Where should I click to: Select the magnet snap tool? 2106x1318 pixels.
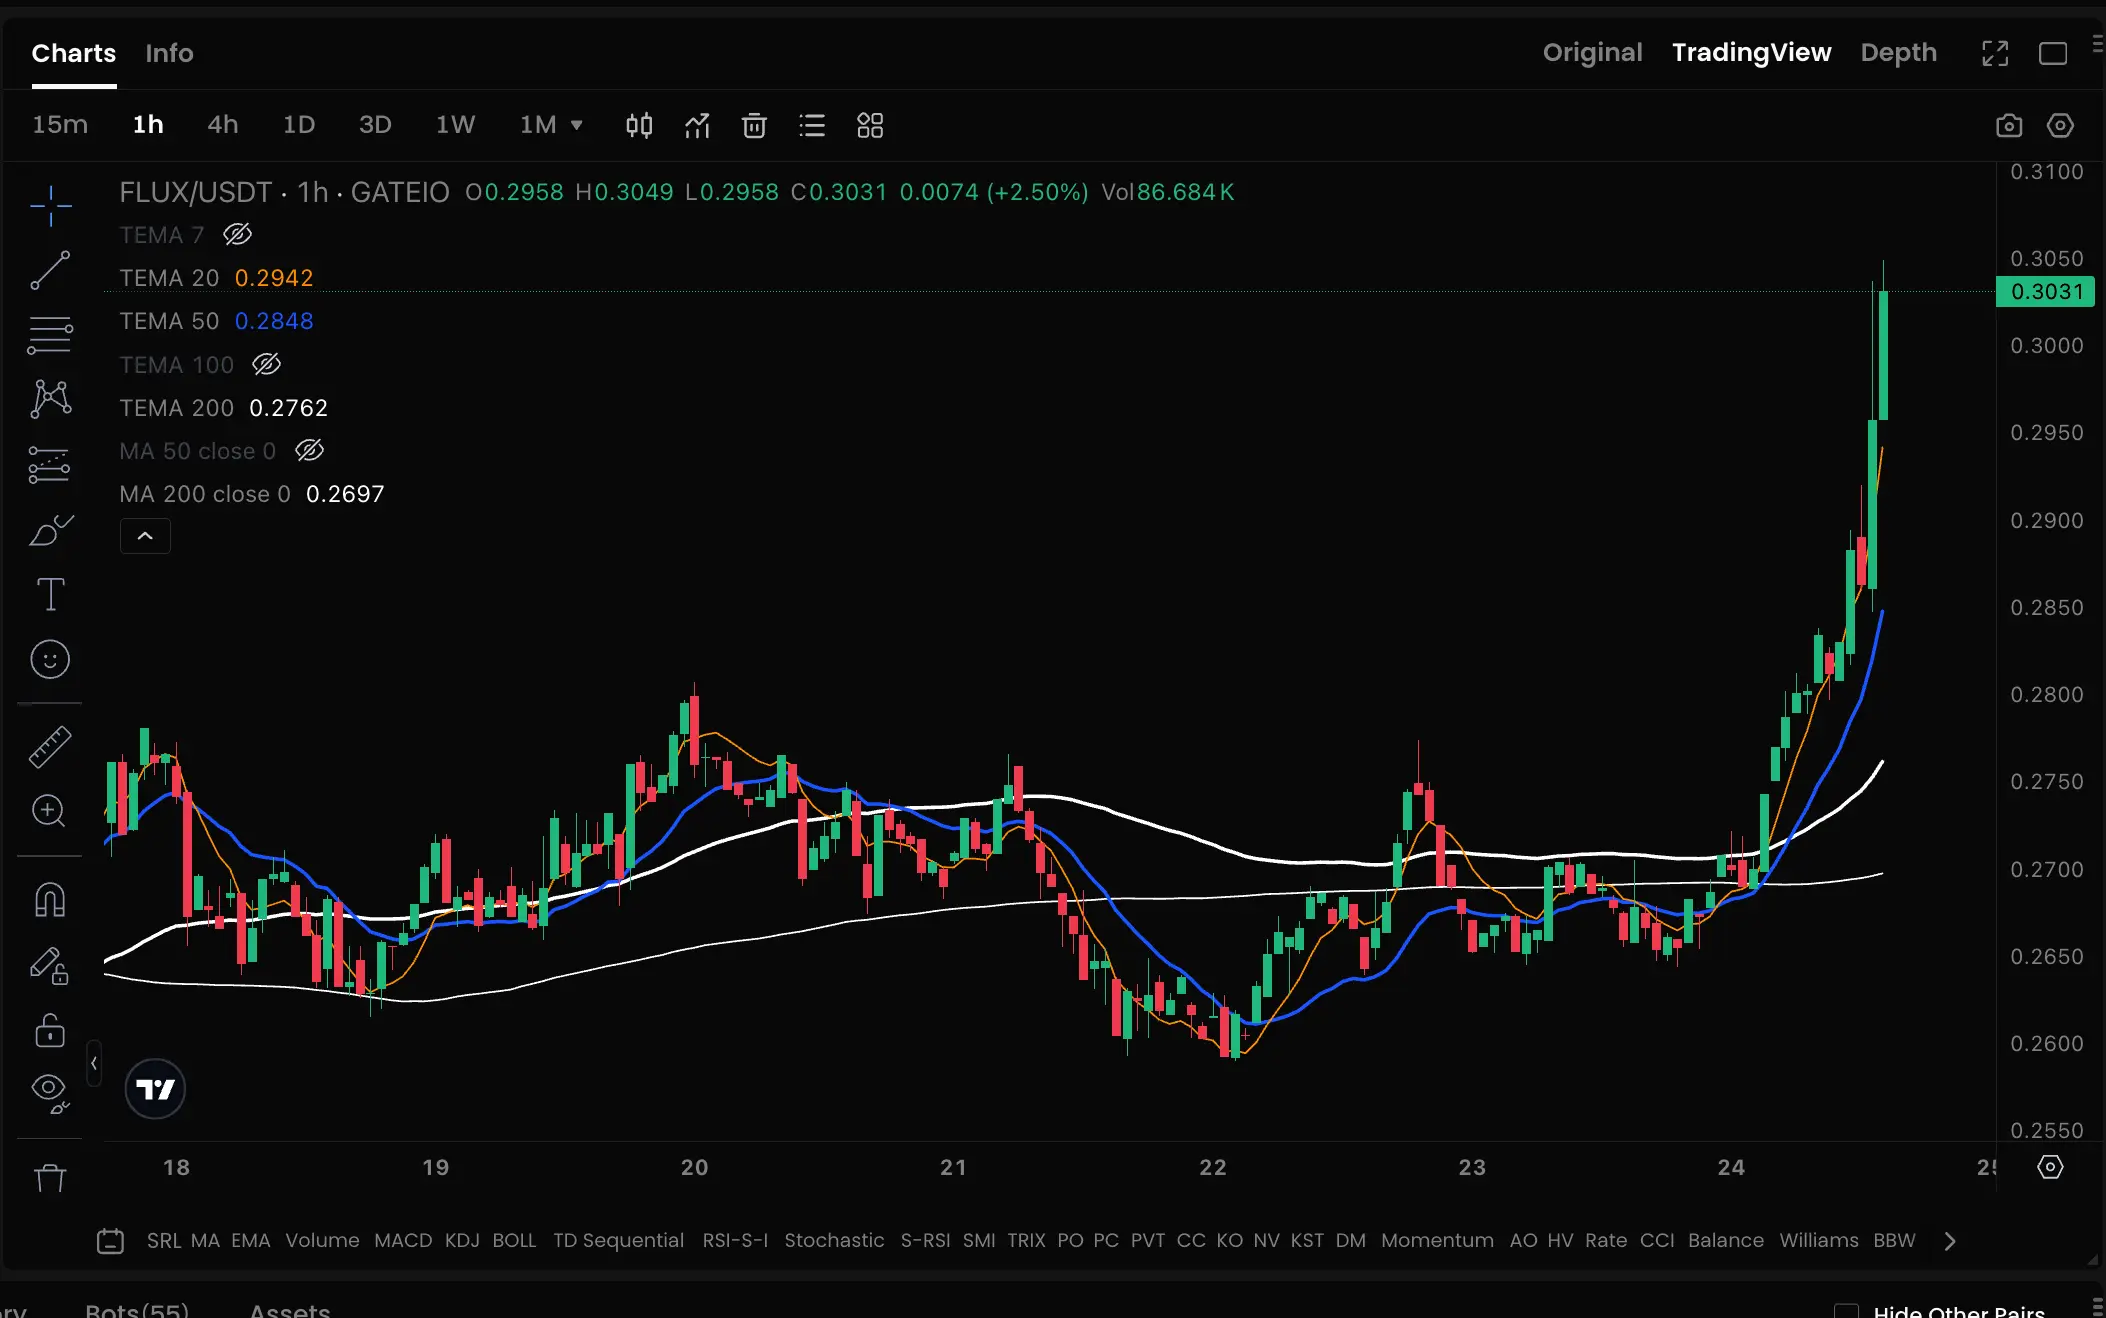[50, 900]
